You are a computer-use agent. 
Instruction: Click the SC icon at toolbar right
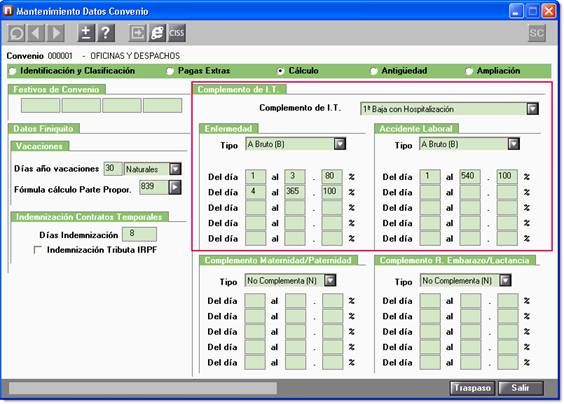[536, 33]
